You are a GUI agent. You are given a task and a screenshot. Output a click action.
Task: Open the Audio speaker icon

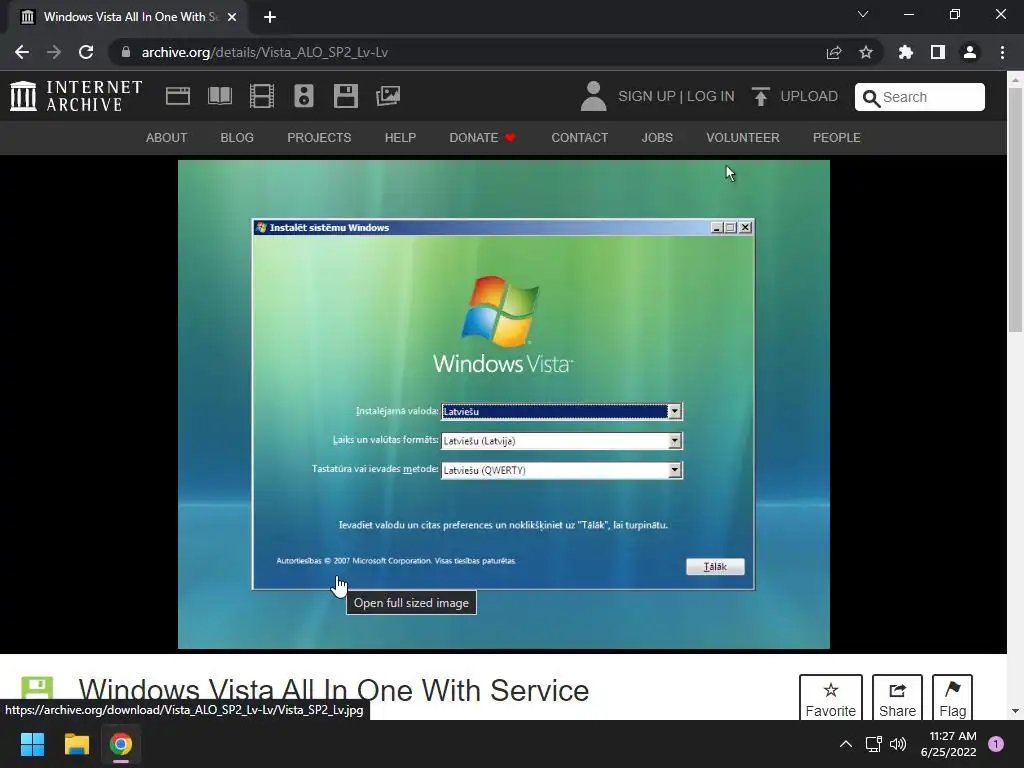click(304, 96)
